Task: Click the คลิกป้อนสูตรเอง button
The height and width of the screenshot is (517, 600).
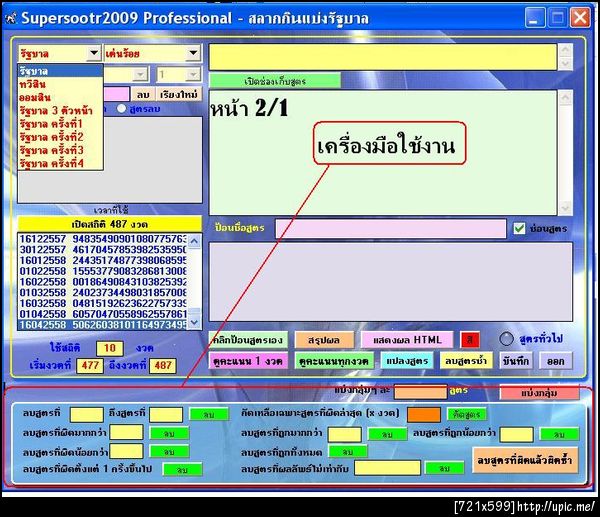Action: [x=248, y=340]
